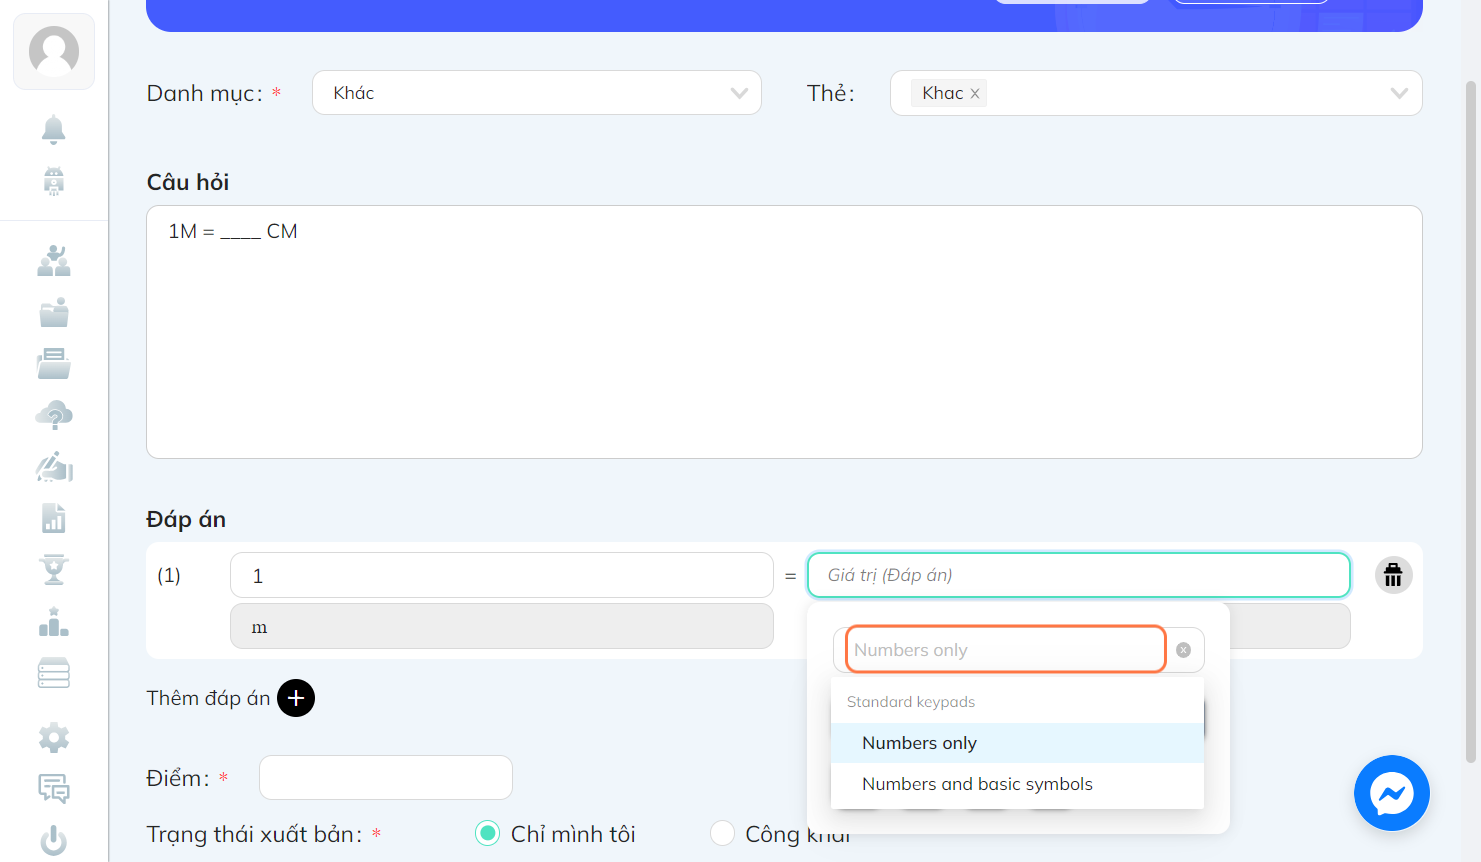Viewport: 1481px width, 862px height.
Task: Expand the Thẻ tags dropdown
Action: point(1156,93)
